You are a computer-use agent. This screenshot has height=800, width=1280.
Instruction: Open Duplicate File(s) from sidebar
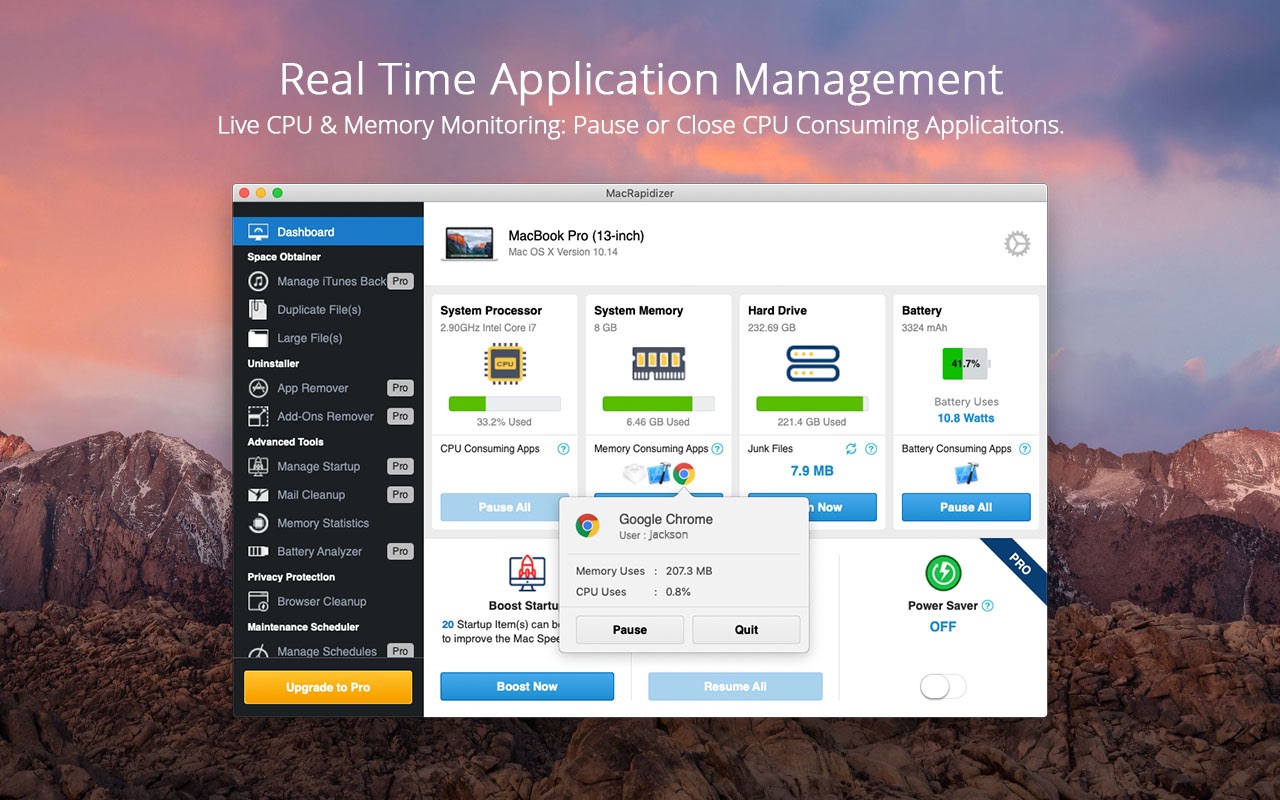pyautogui.click(x=319, y=310)
